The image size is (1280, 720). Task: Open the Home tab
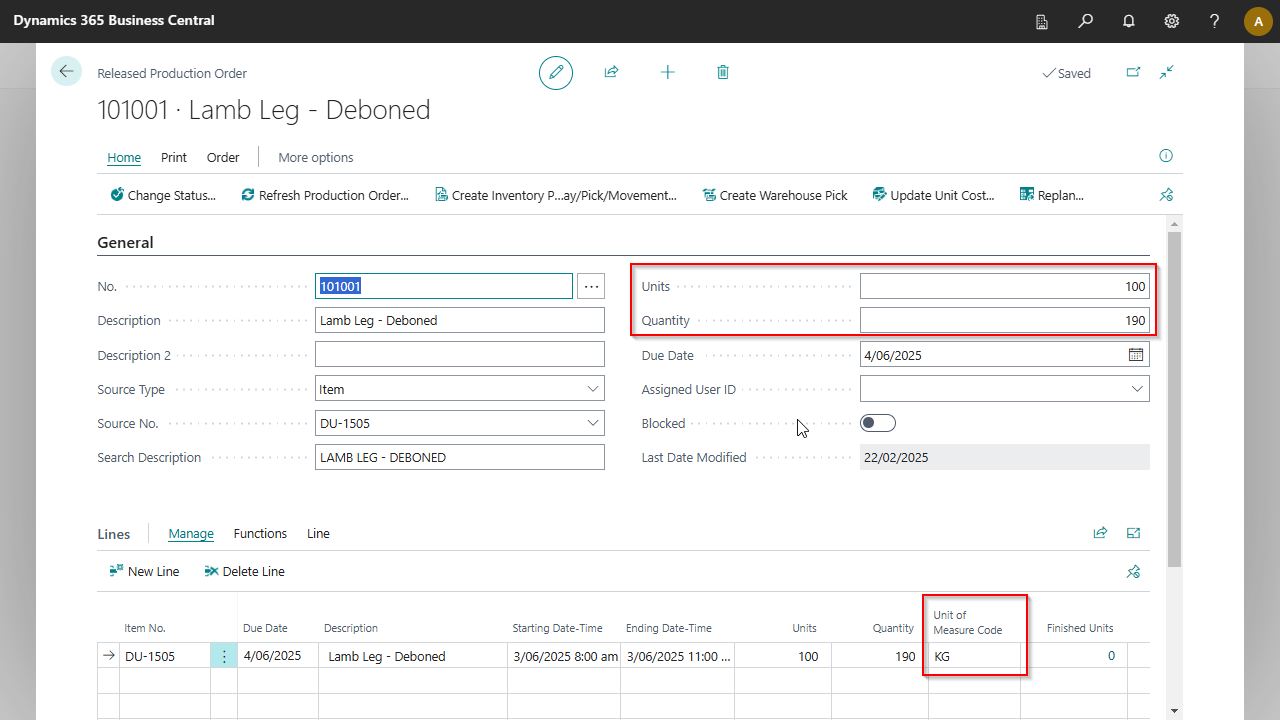click(x=124, y=157)
